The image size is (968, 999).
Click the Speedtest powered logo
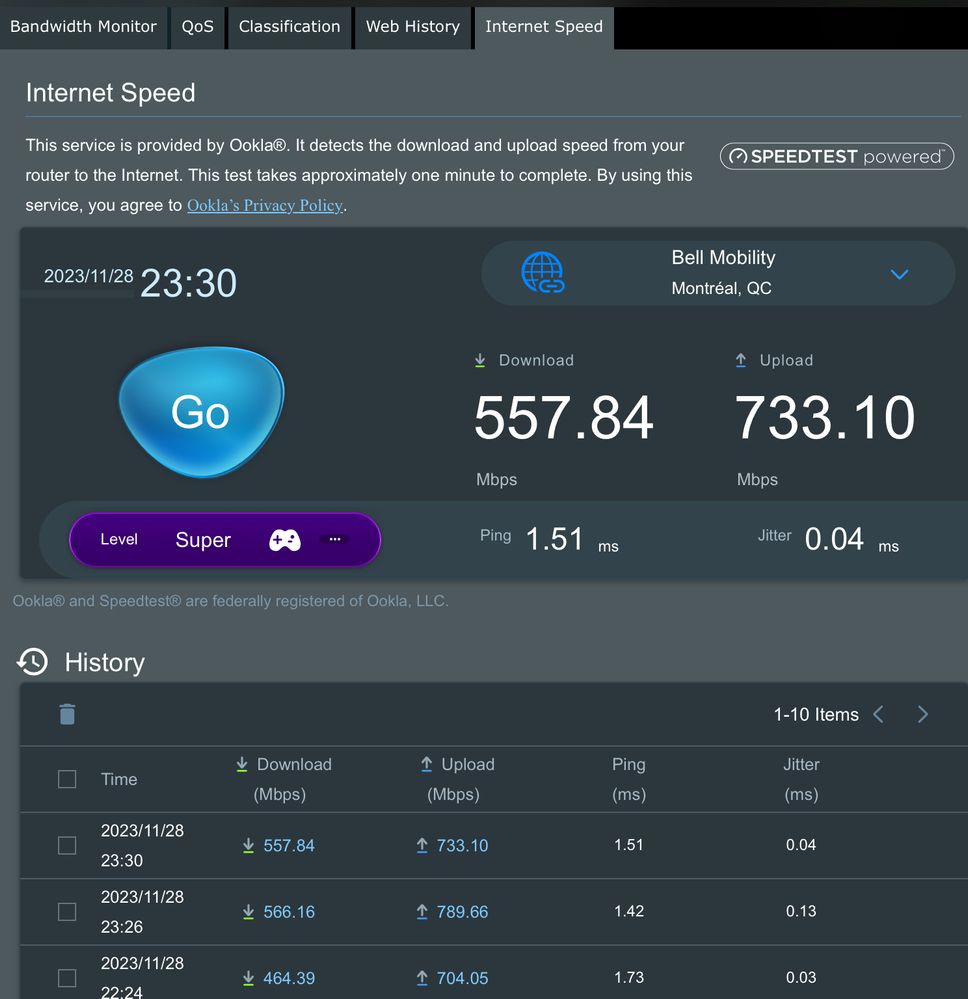pyautogui.click(x=836, y=157)
